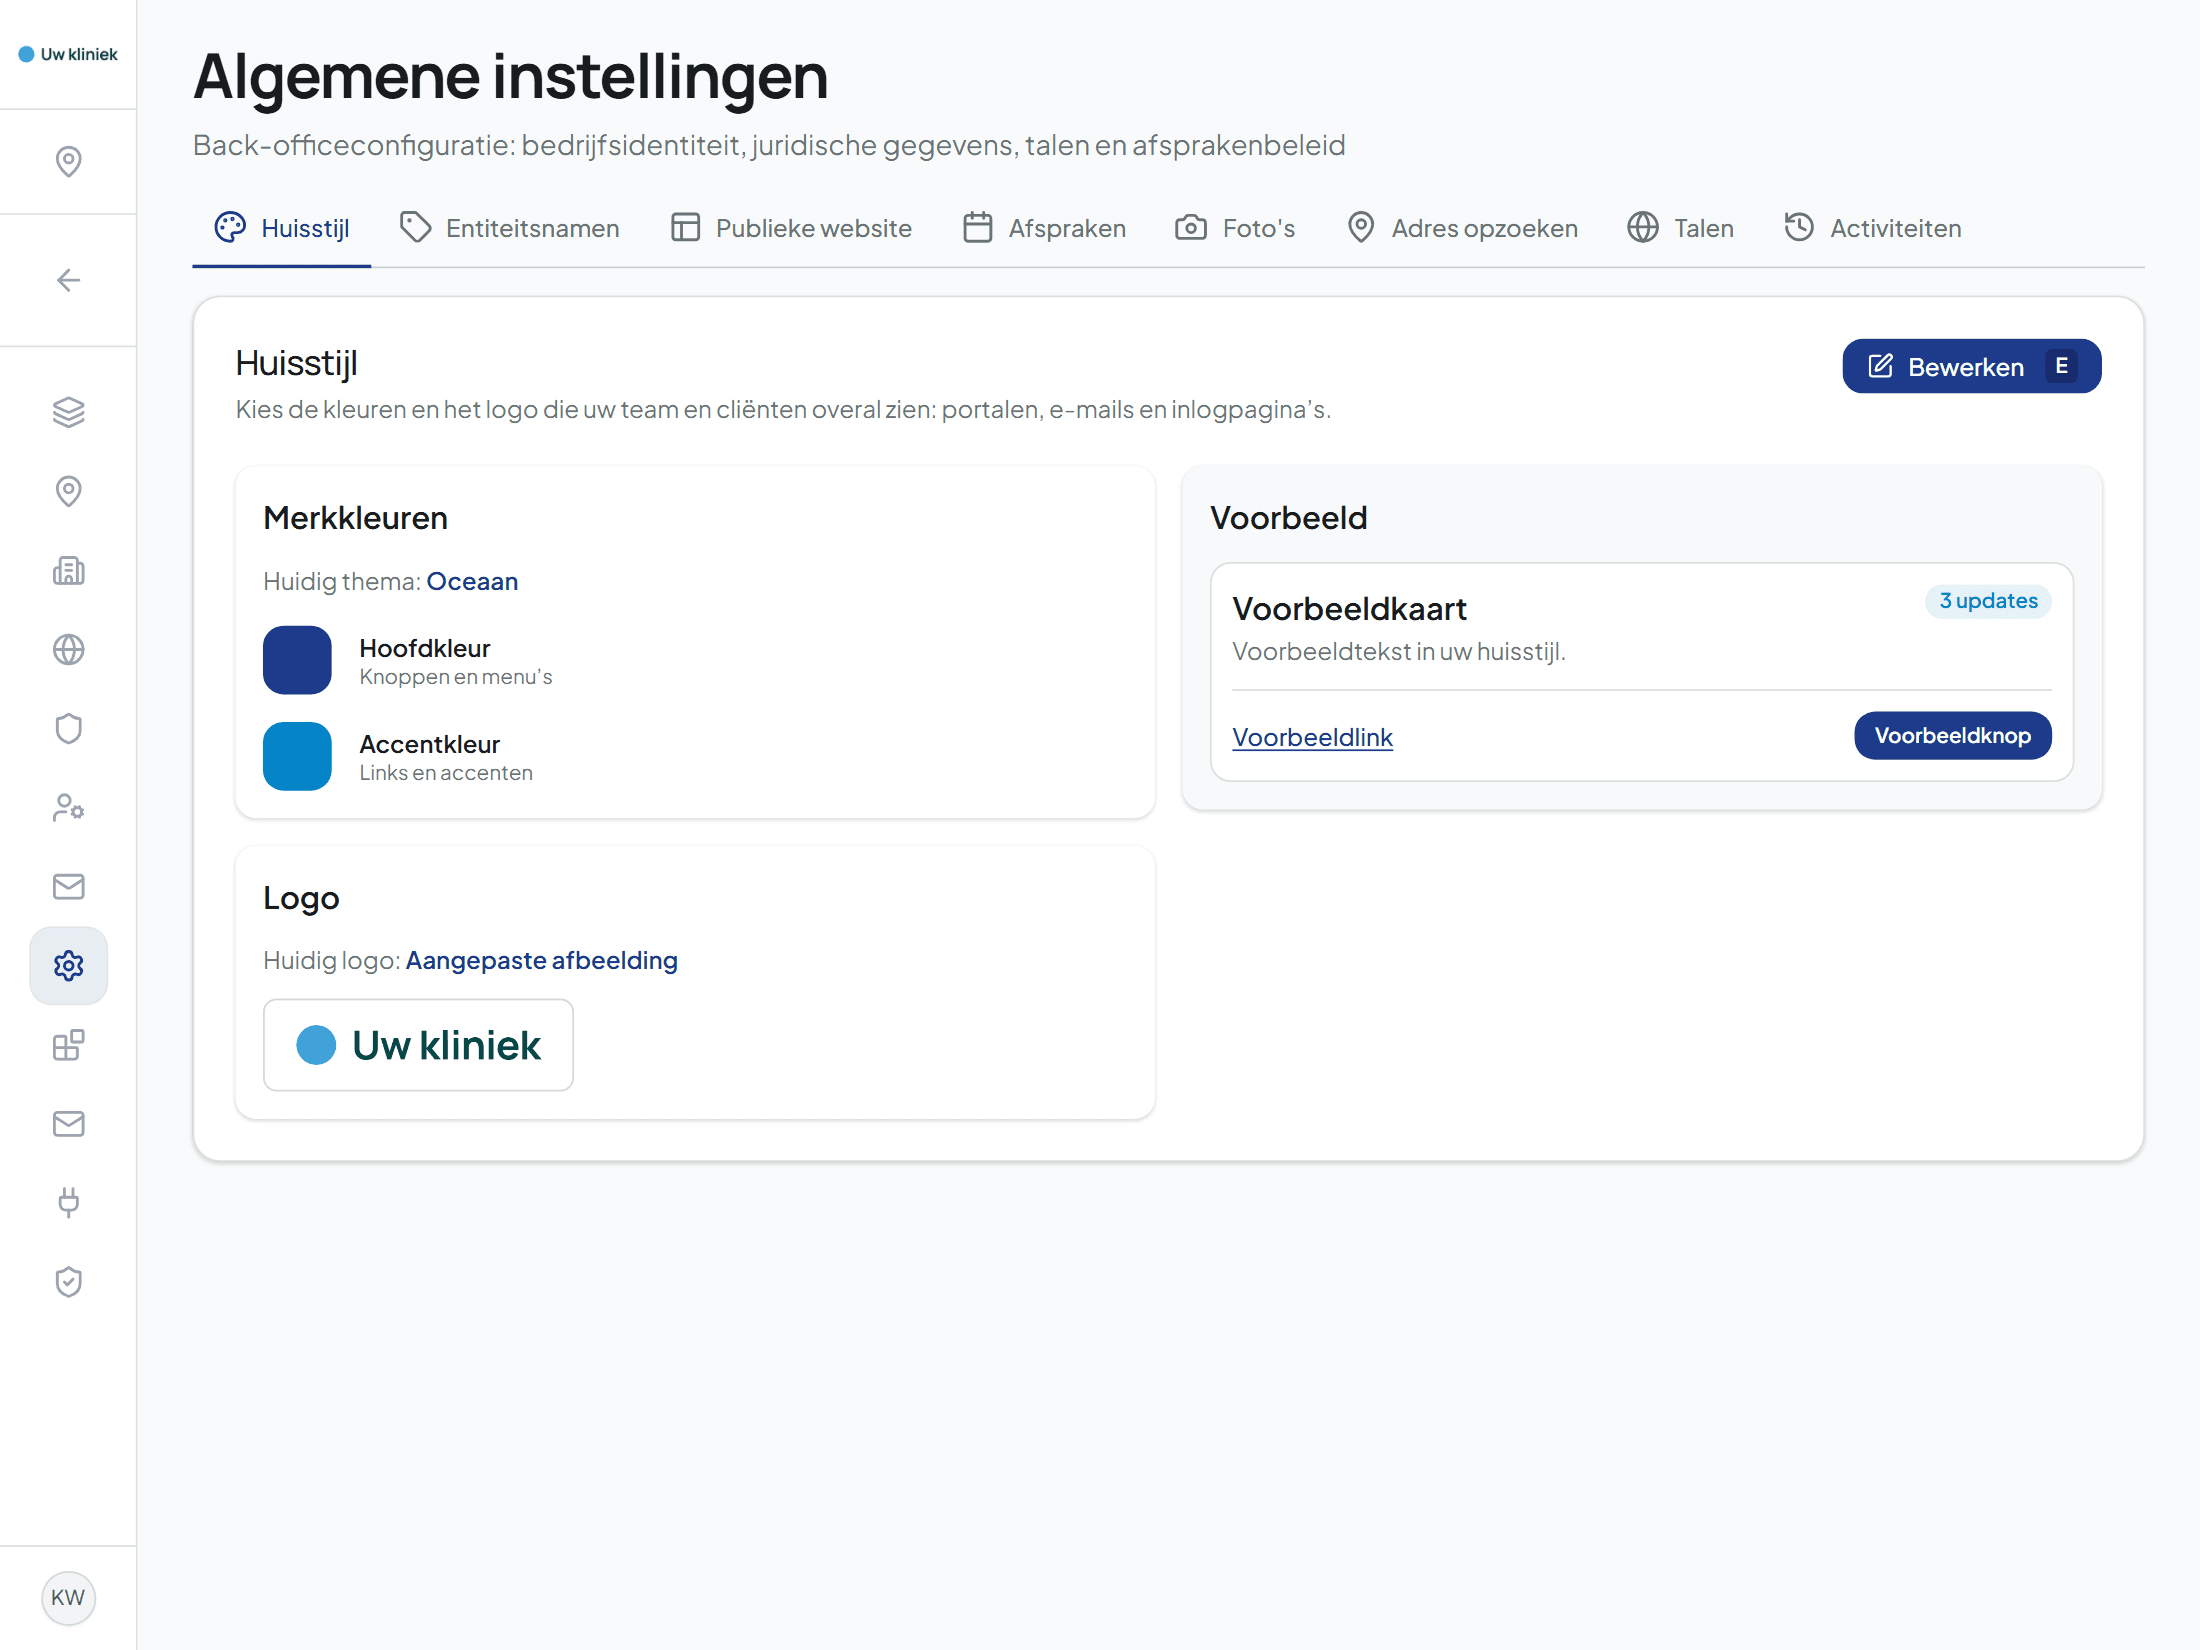Open the plain shield icon in sidebar

[68, 729]
